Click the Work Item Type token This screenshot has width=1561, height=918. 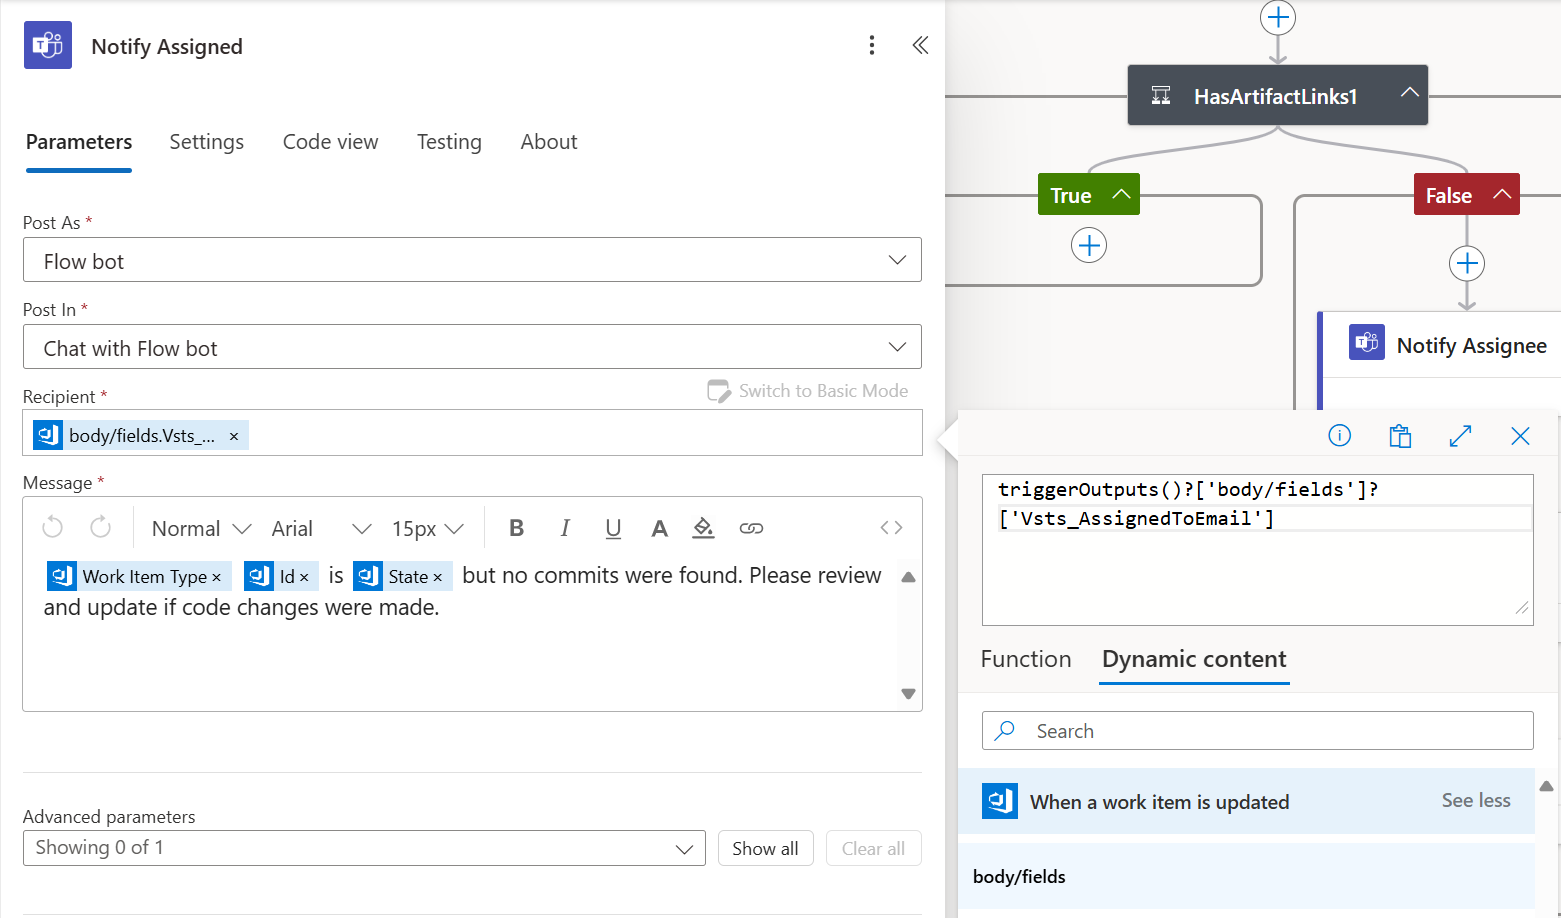(139, 576)
